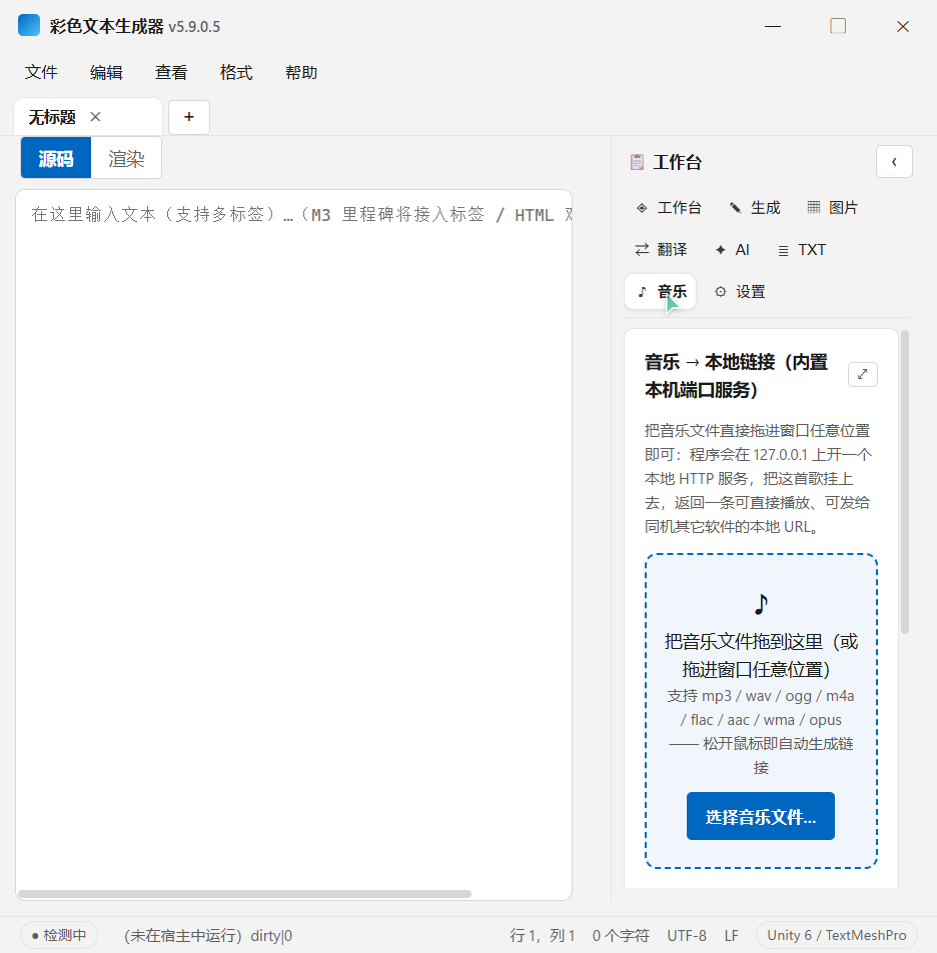Click the editor's horizontal scrollbar
This screenshot has height=953, width=937.
[245, 894]
